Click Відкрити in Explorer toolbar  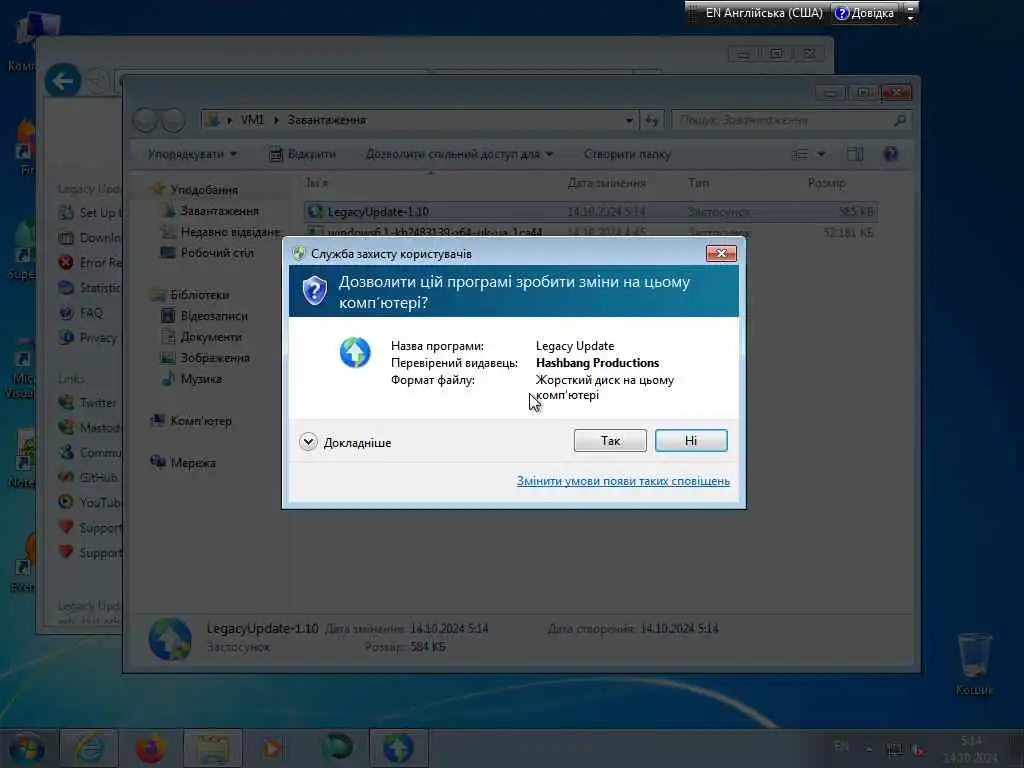coord(303,154)
